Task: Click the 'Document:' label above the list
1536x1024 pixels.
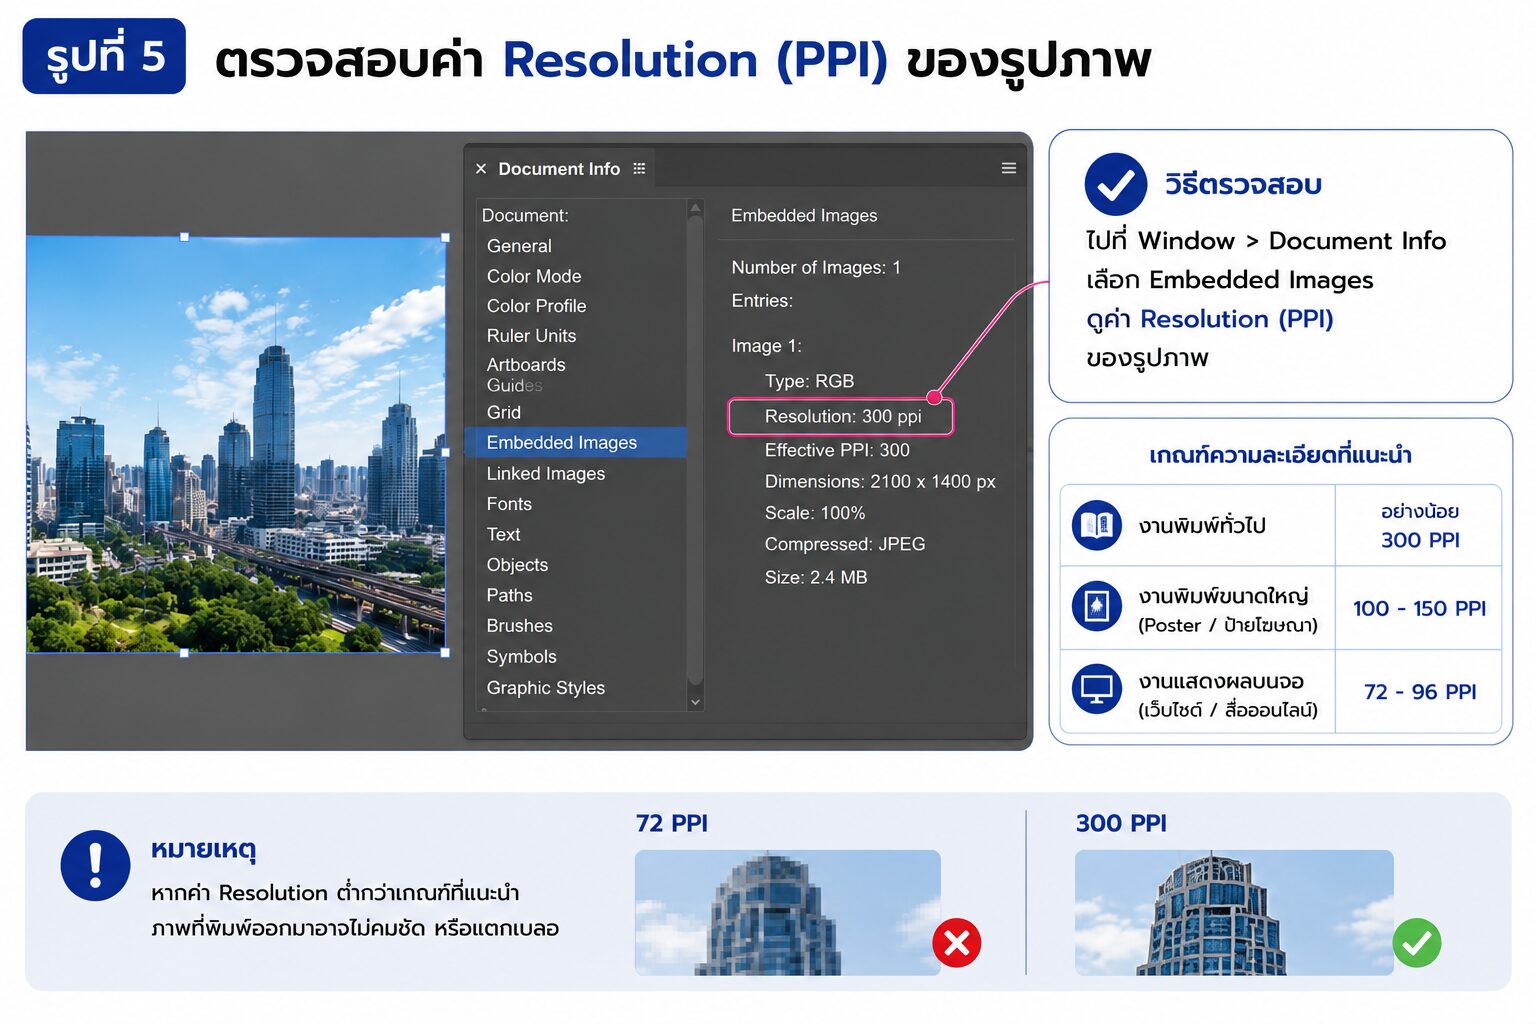Action: [525, 215]
